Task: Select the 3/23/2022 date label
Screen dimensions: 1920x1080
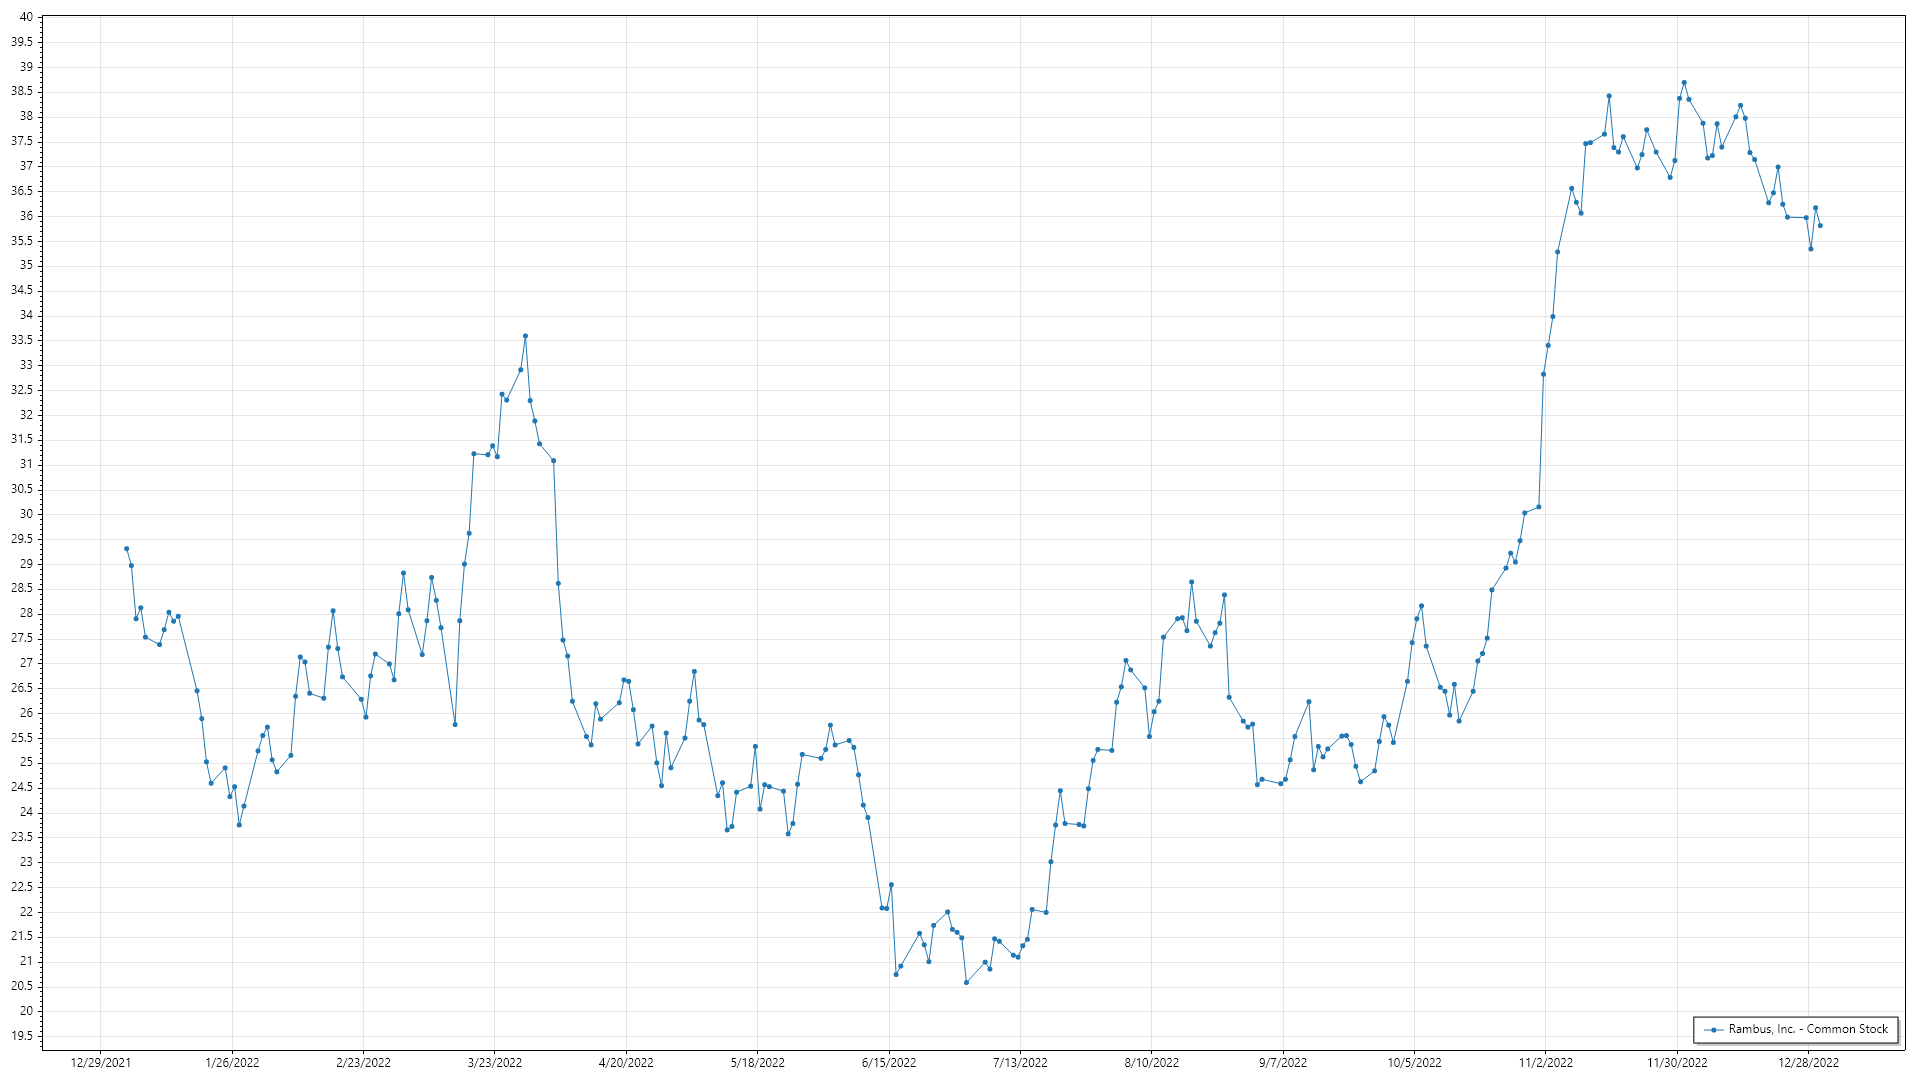Action: tap(495, 1063)
